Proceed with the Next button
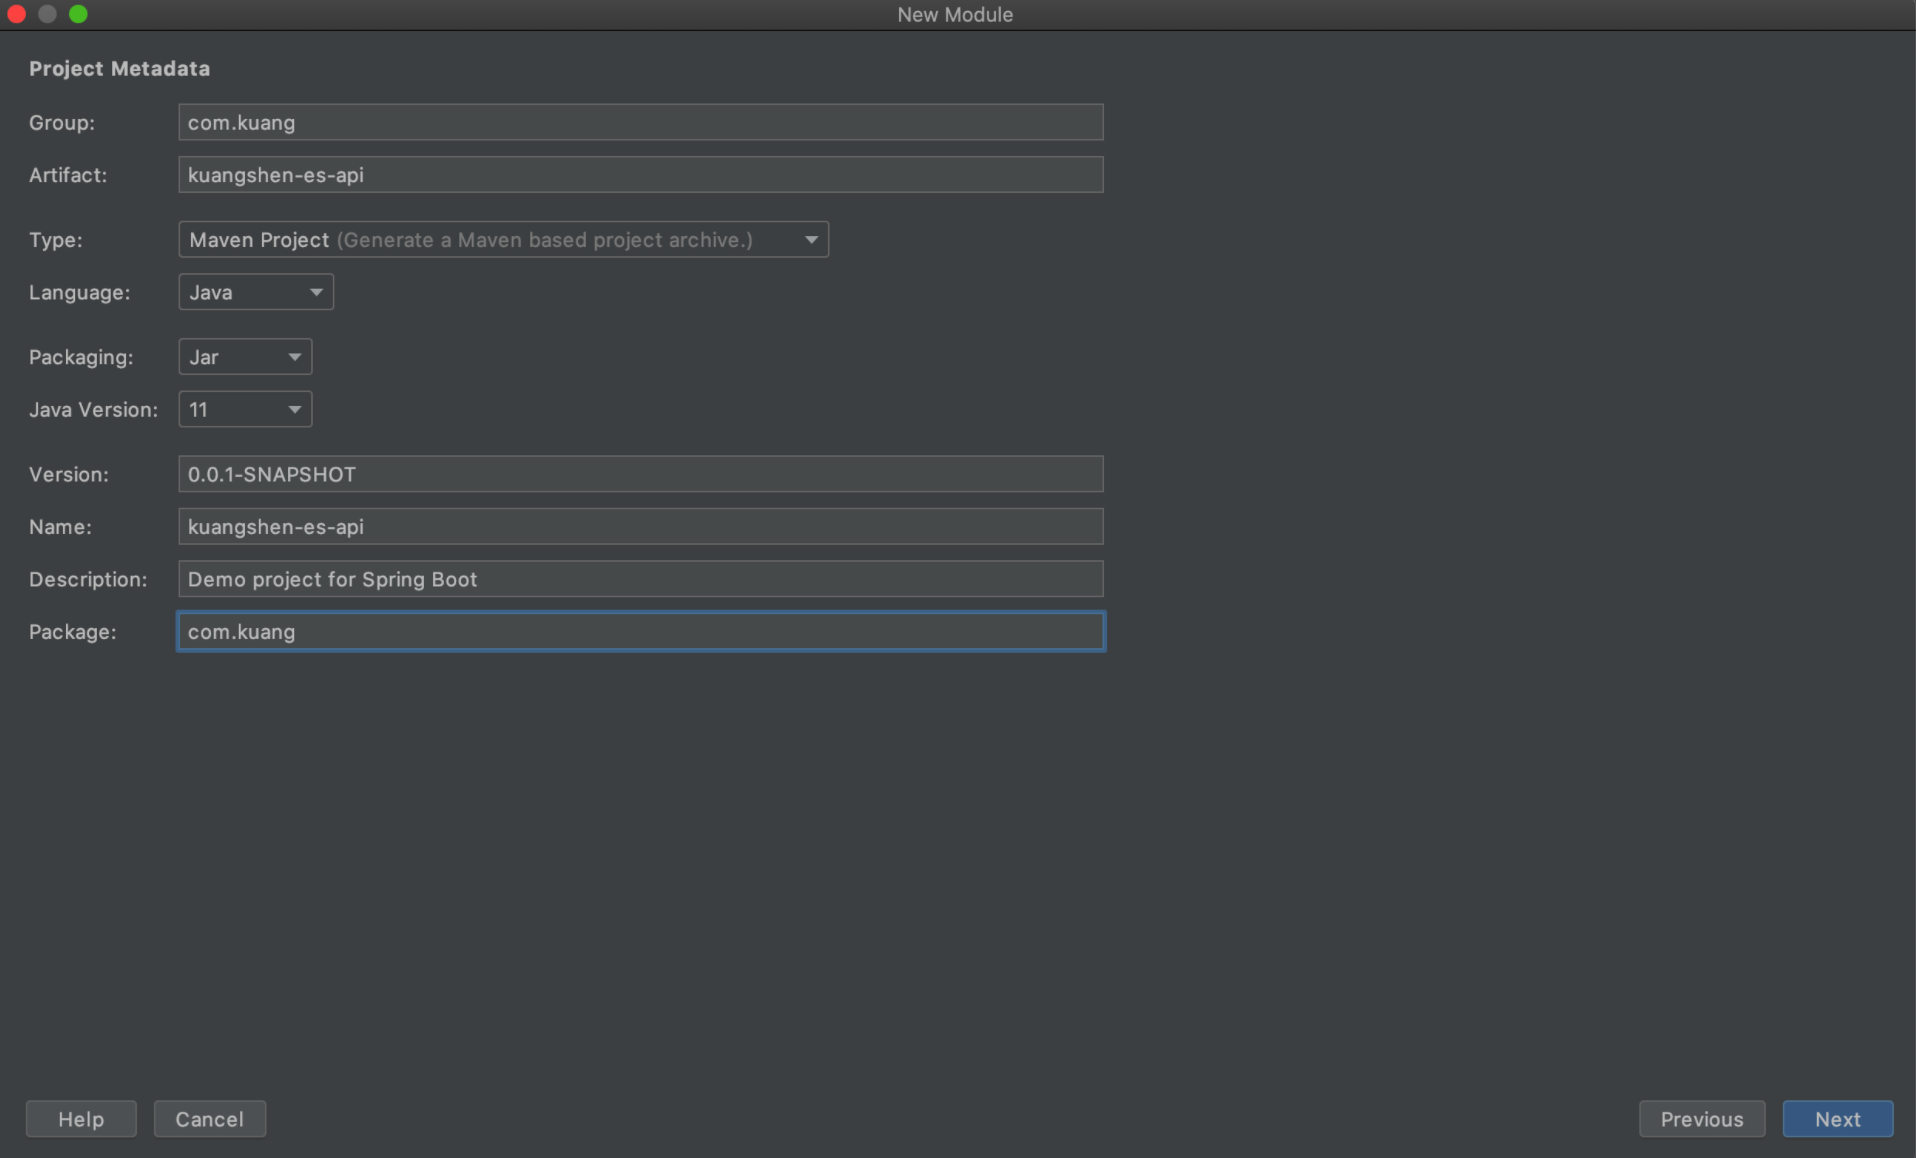The width and height of the screenshot is (1916, 1158). pyautogui.click(x=1838, y=1119)
